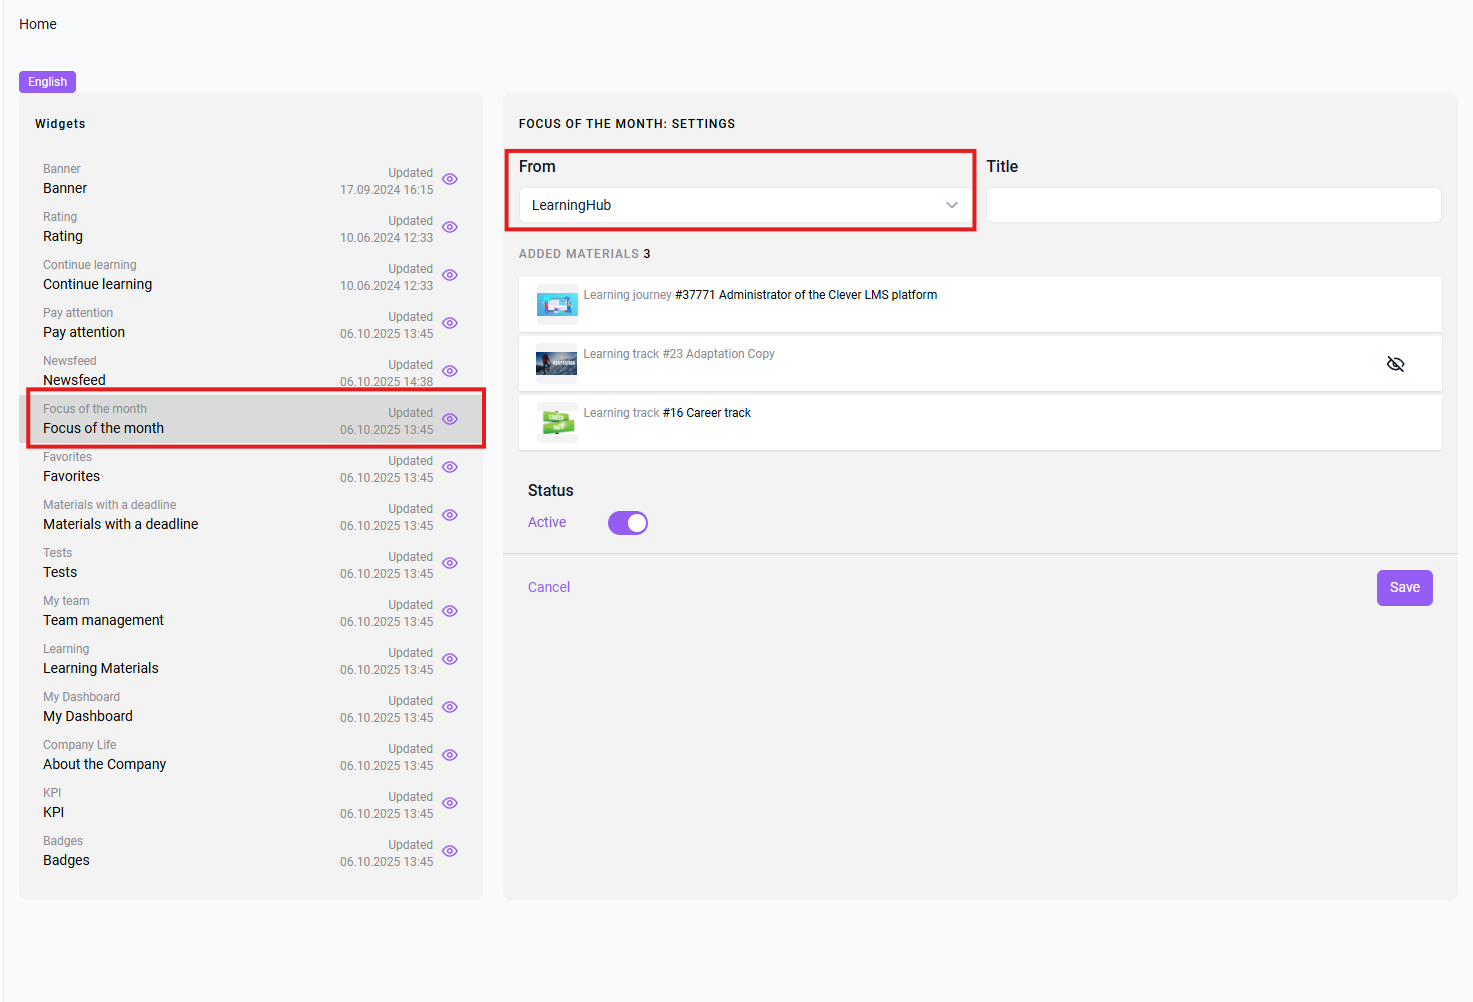This screenshot has height=1002, width=1473.
Task: Open thumbnail of Career track material
Action: tap(557, 422)
